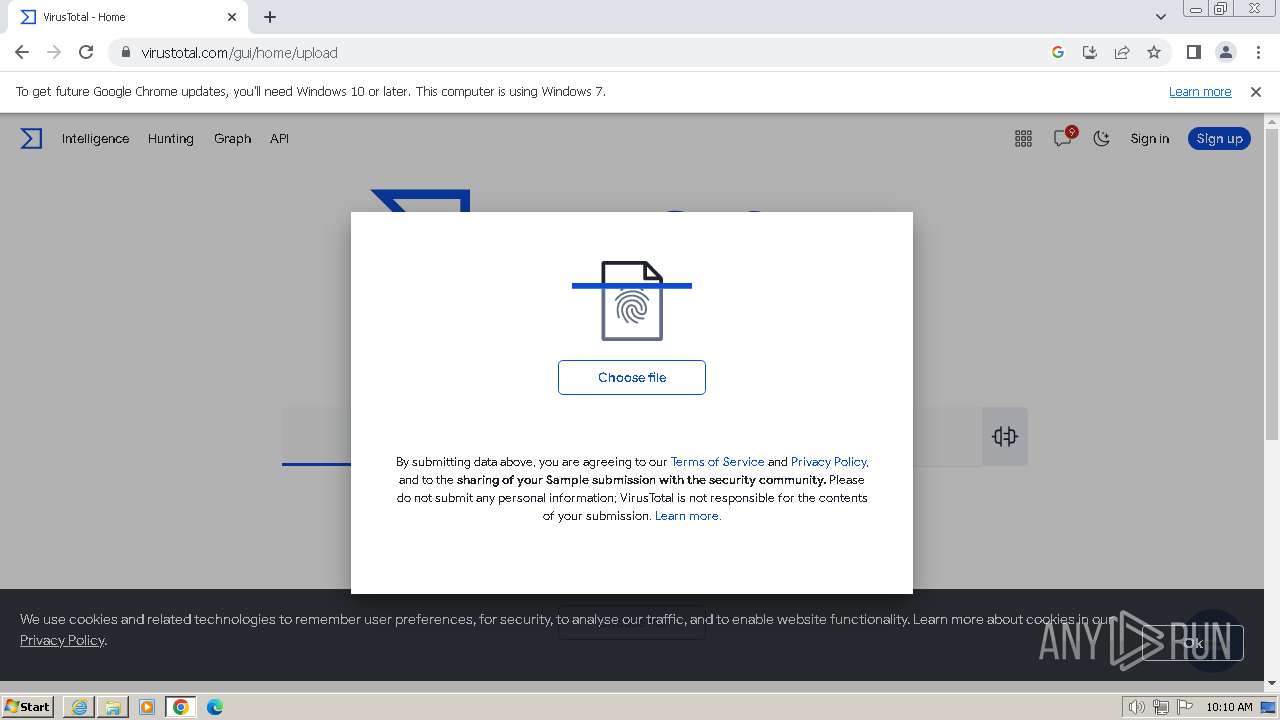Open the Terms of Service link
The image size is (1280, 720).
(x=717, y=462)
